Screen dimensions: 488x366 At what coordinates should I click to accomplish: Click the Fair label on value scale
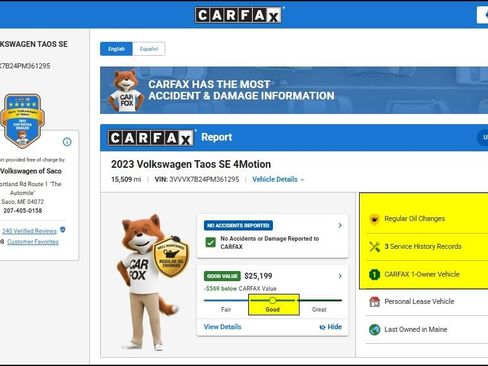tap(226, 309)
